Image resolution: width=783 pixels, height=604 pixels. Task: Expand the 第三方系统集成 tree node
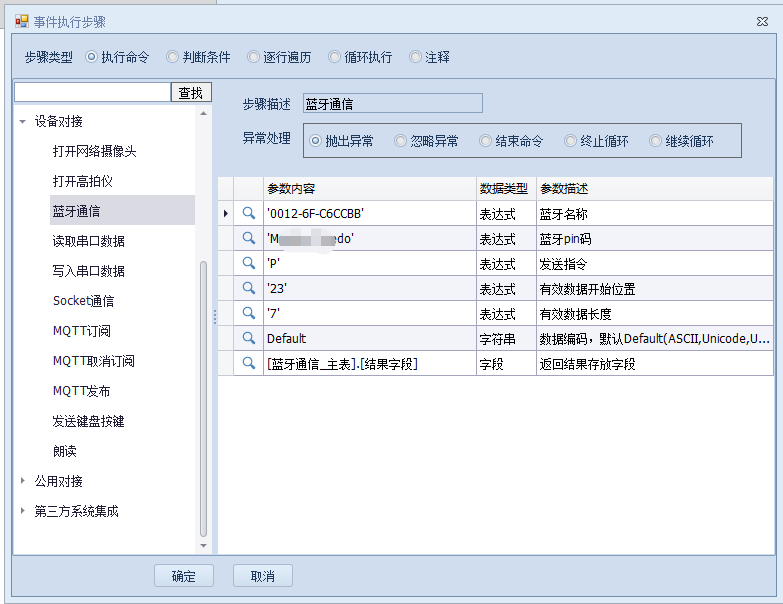tap(23, 511)
